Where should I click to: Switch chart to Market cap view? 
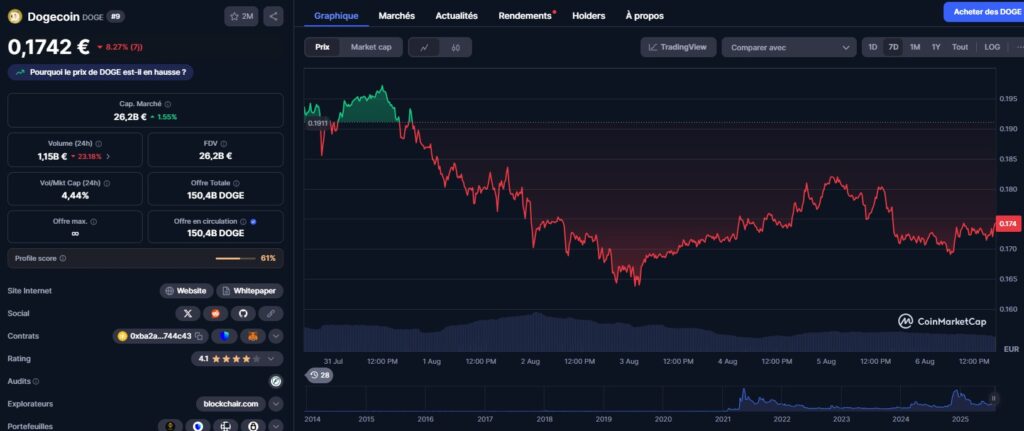(371, 47)
